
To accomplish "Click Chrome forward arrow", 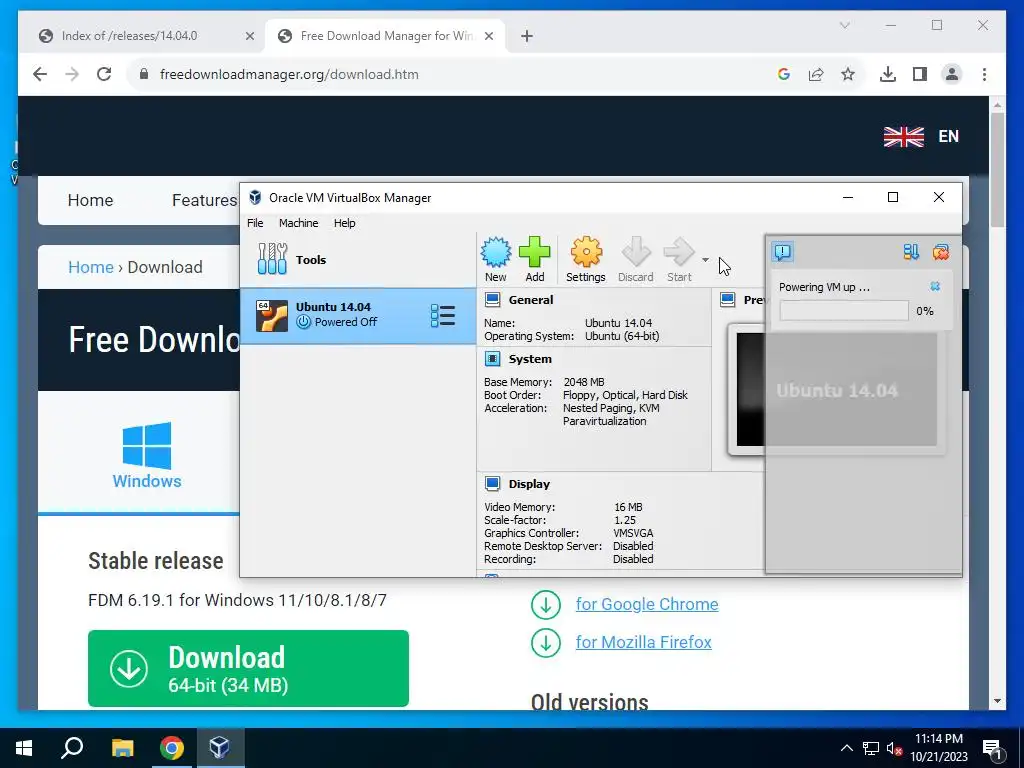I will [x=72, y=74].
